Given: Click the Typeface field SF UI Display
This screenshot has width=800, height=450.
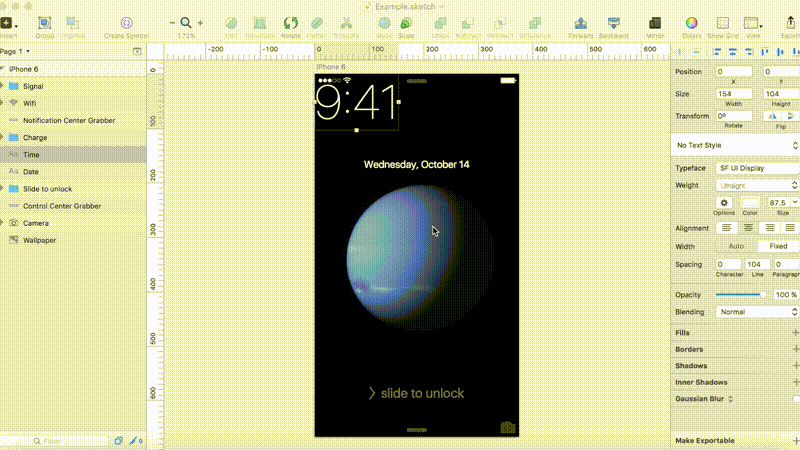Looking at the screenshot, I should coord(757,168).
